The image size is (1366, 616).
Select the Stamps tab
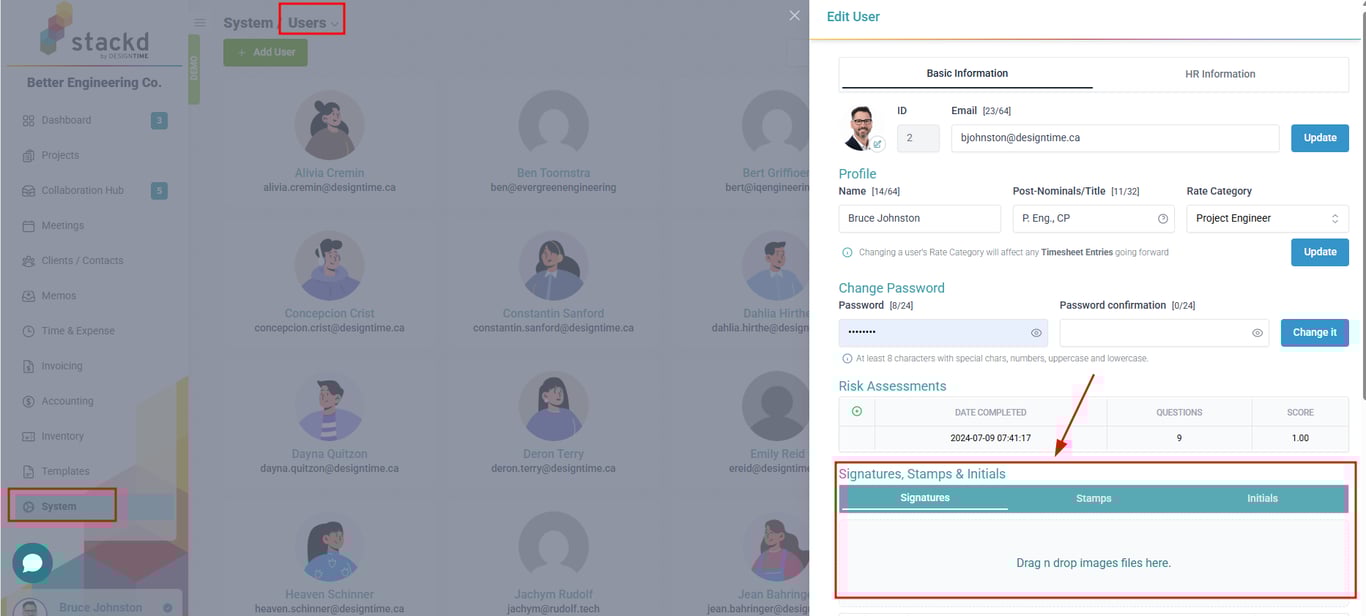(x=1093, y=498)
